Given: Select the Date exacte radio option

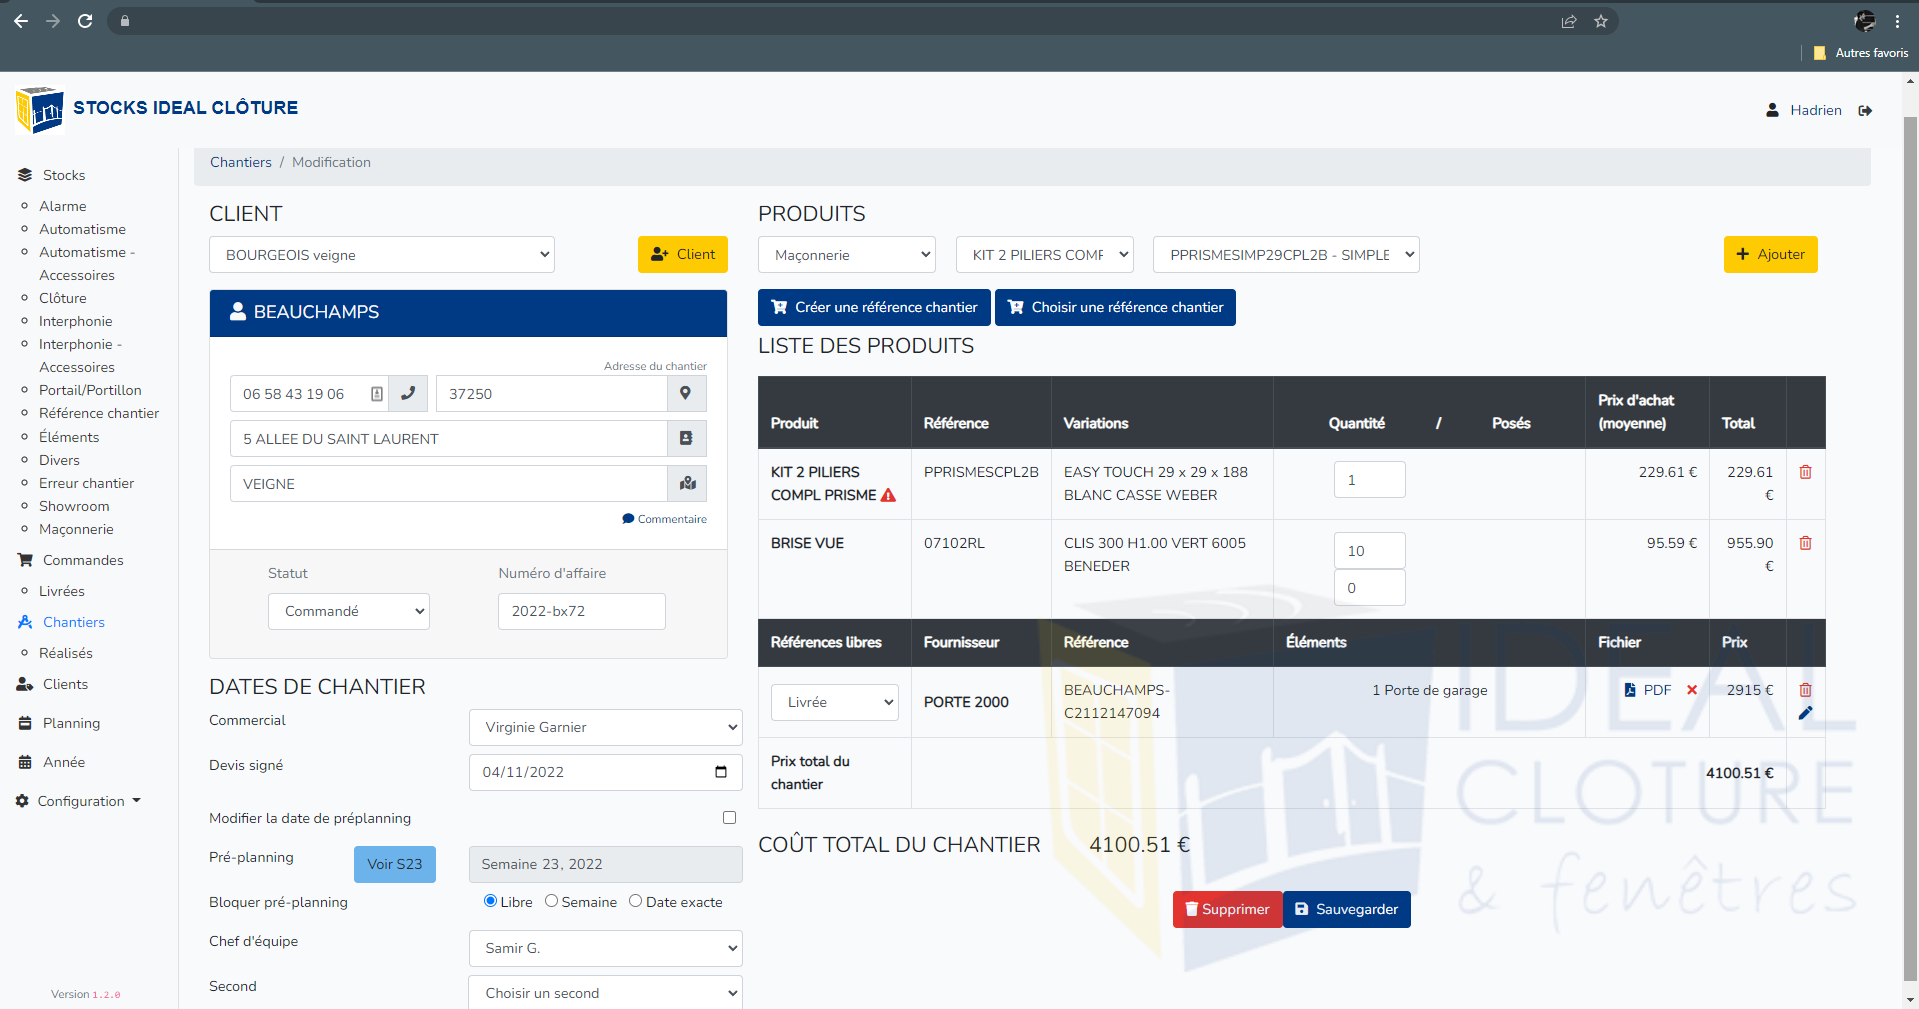Looking at the screenshot, I should pos(635,901).
